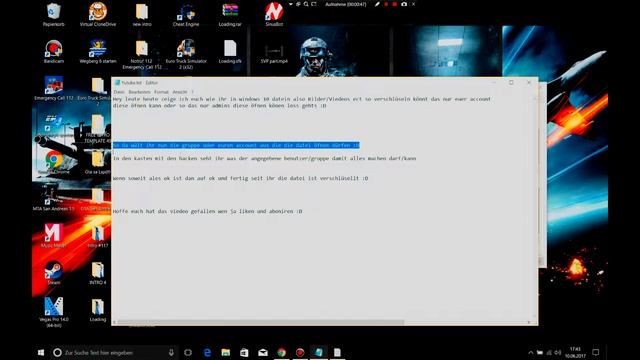Screen dimensions: 640x360
Task: Click the Editor scrollbar right arrow
Action: 529,322
